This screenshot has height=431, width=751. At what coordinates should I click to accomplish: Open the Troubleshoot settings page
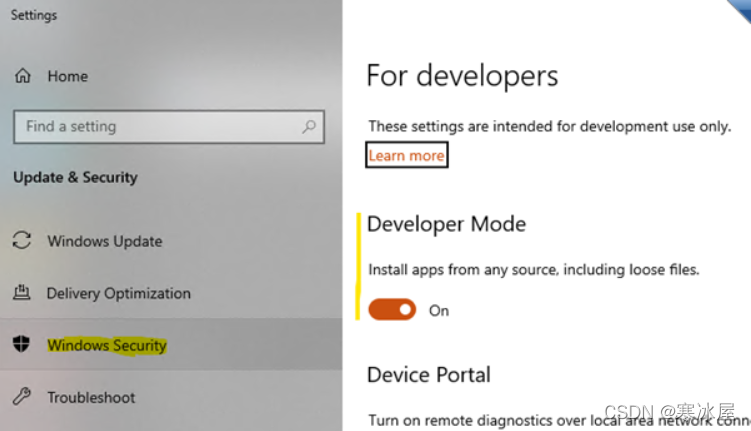pos(91,397)
